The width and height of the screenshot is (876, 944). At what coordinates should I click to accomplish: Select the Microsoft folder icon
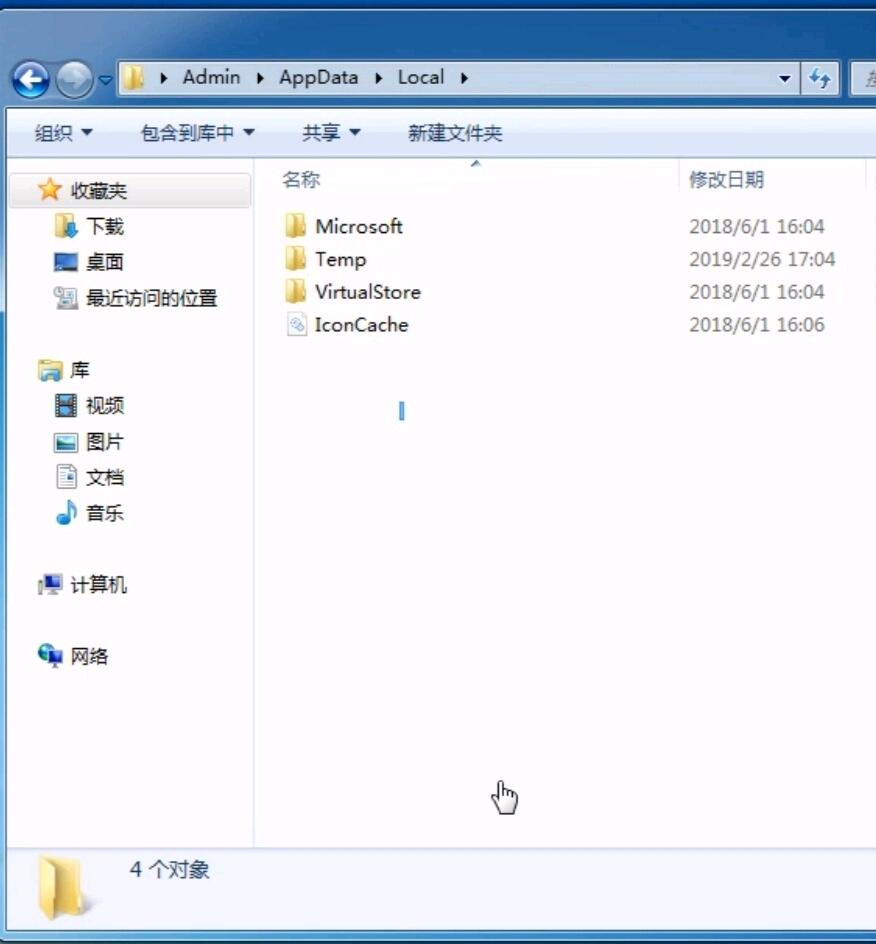[x=295, y=226]
